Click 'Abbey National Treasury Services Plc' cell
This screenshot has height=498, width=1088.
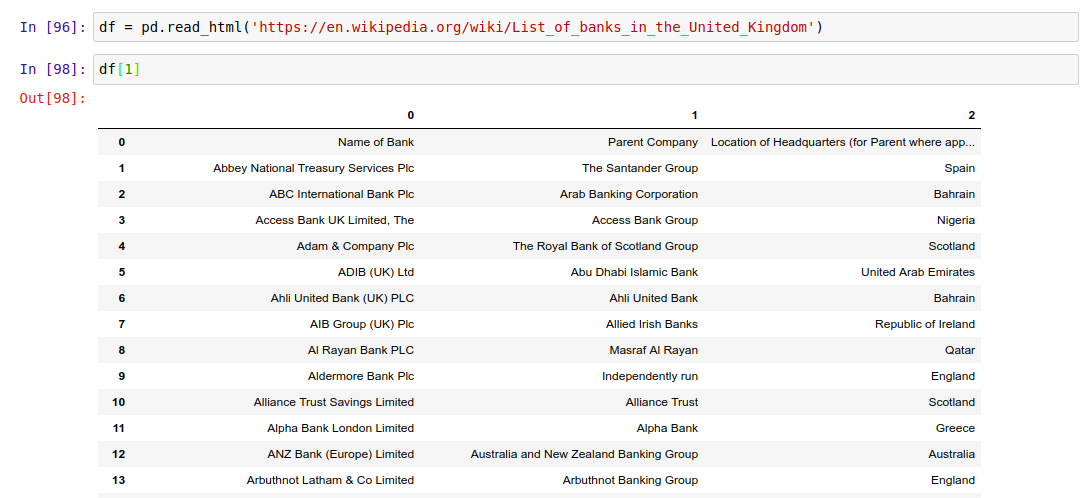[314, 168]
